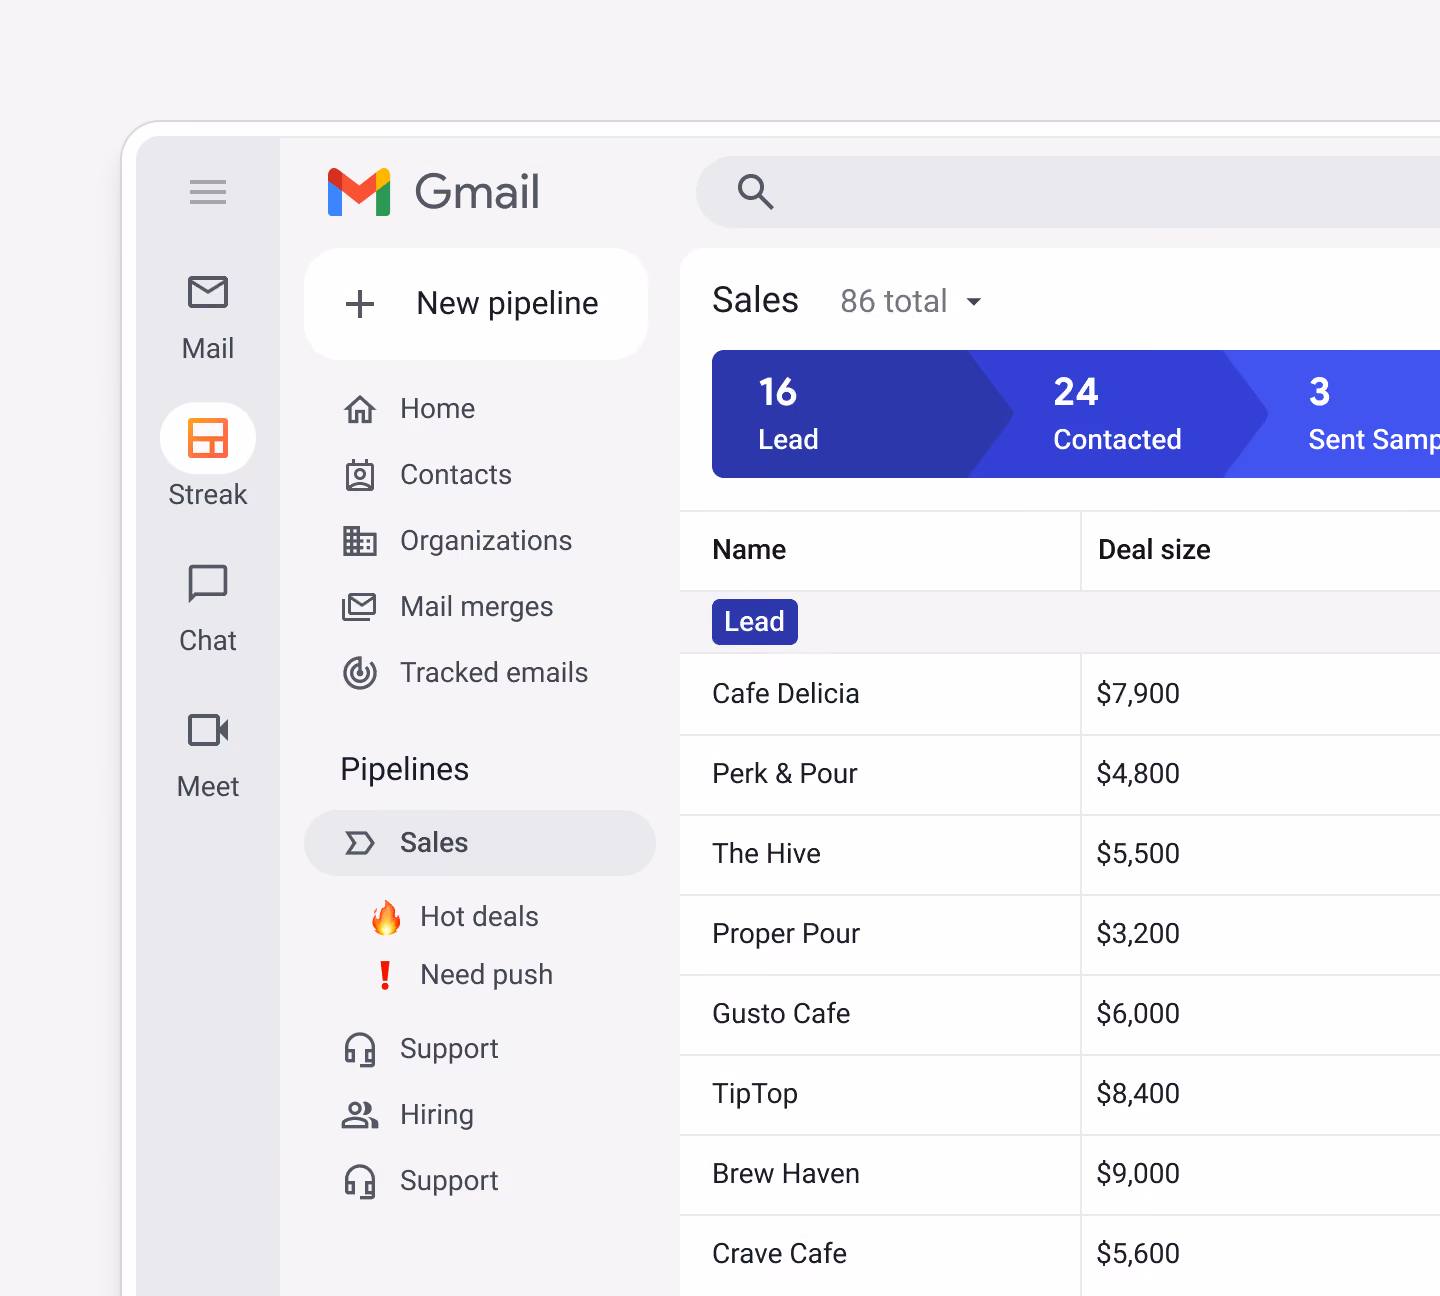
Task: Click the Organizations building icon
Action: click(x=360, y=541)
